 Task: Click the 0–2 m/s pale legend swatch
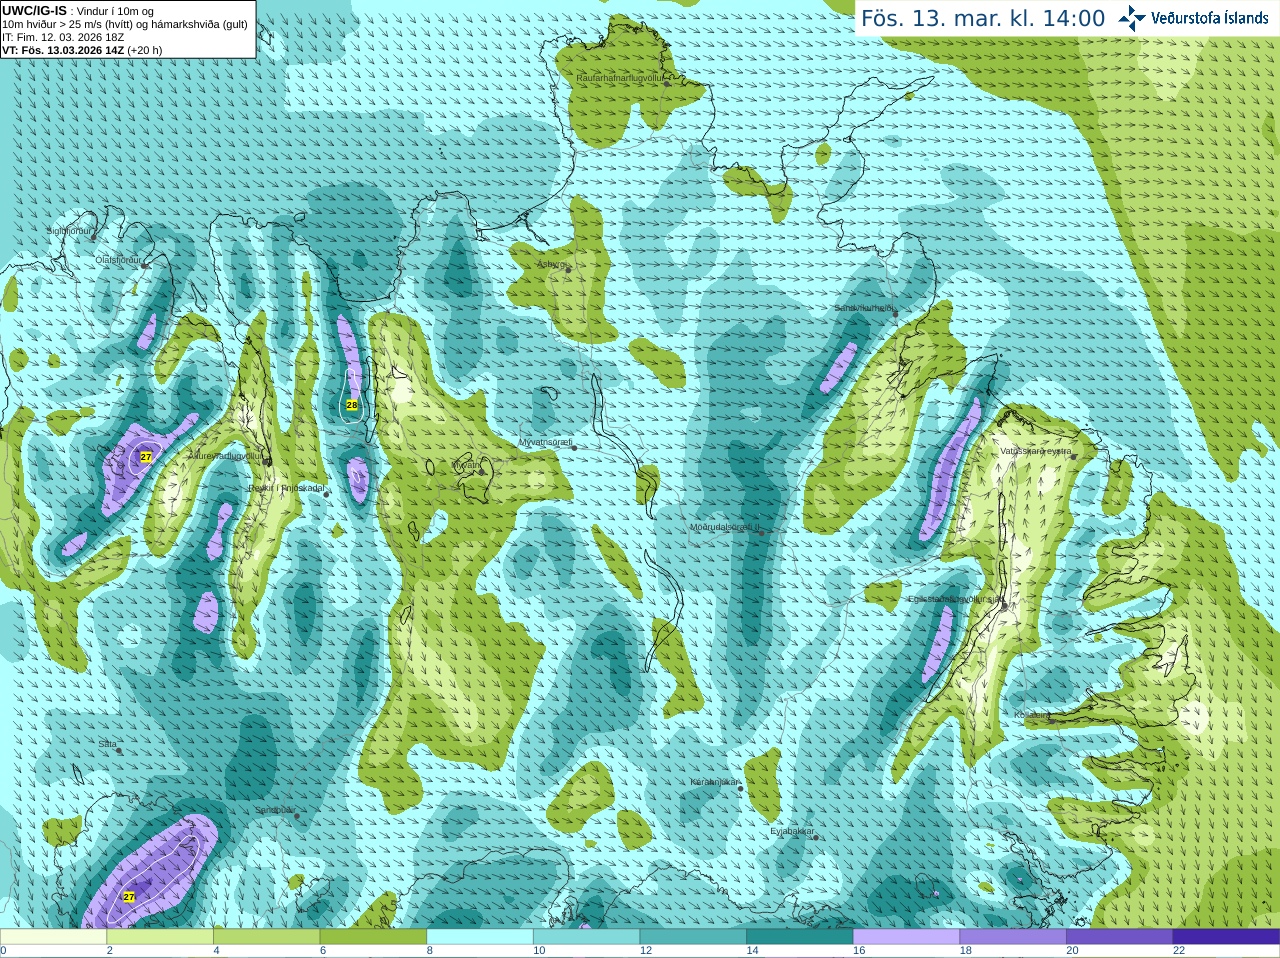pyautogui.click(x=54, y=937)
